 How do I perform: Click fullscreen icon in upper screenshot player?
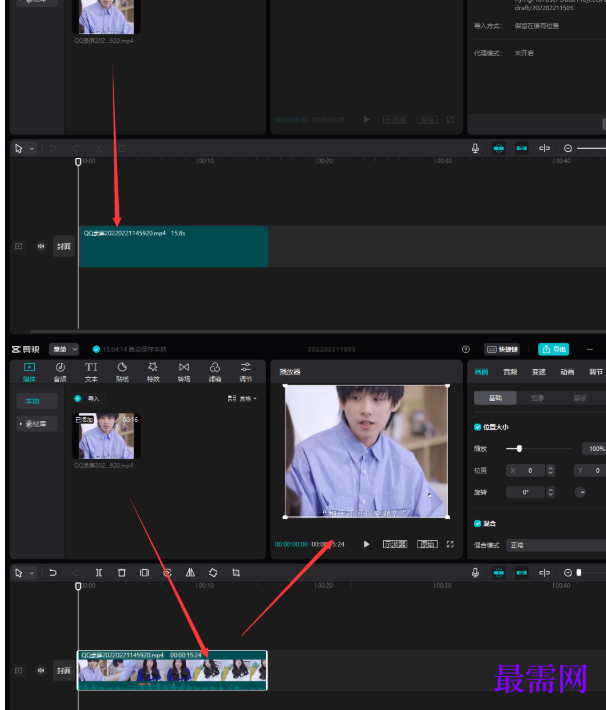click(450, 120)
